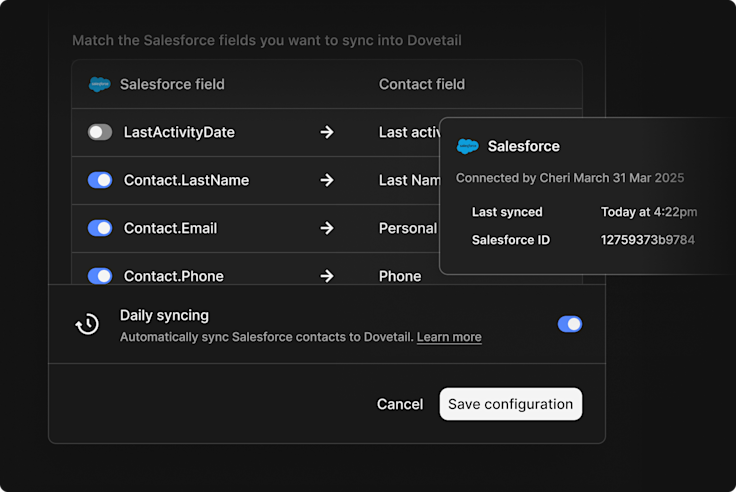Click the Contact.Email field label
Viewport: 736px width, 492px height.
point(170,228)
